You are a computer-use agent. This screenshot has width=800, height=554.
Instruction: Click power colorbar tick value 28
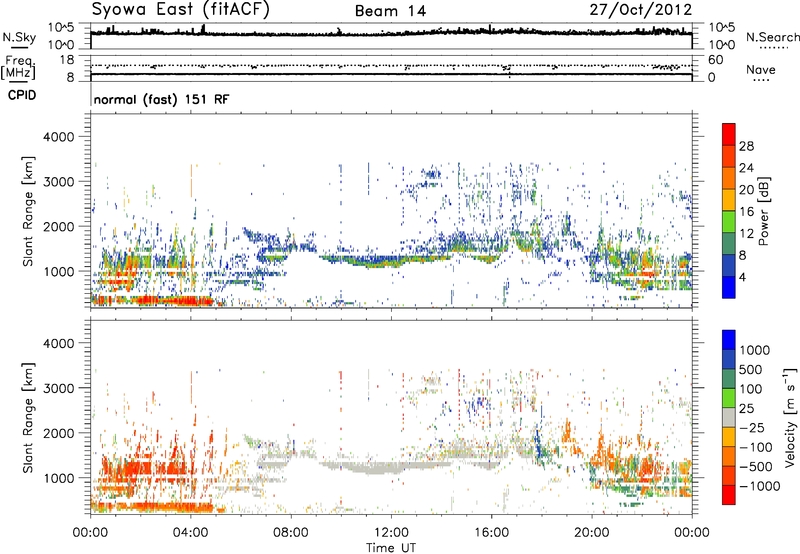pos(746,146)
